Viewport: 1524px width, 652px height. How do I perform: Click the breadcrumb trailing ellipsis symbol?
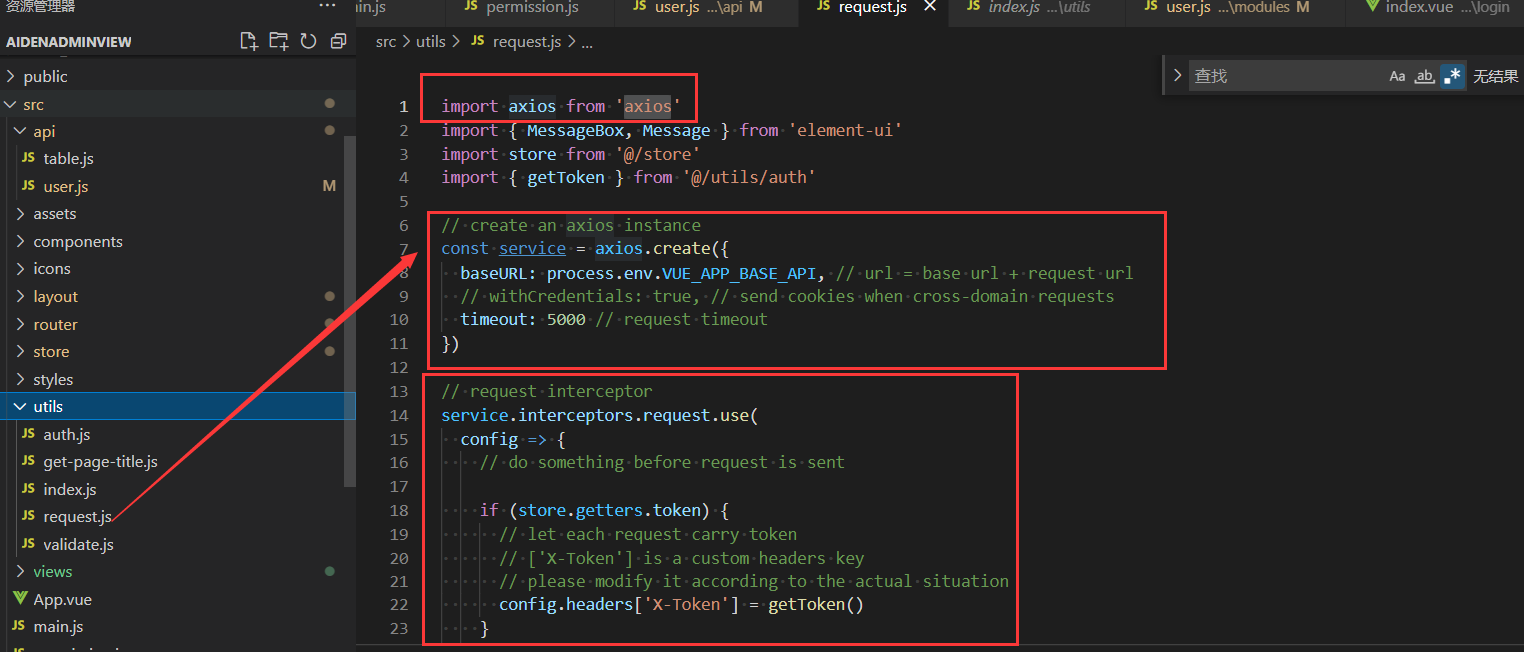tap(587, 42)
